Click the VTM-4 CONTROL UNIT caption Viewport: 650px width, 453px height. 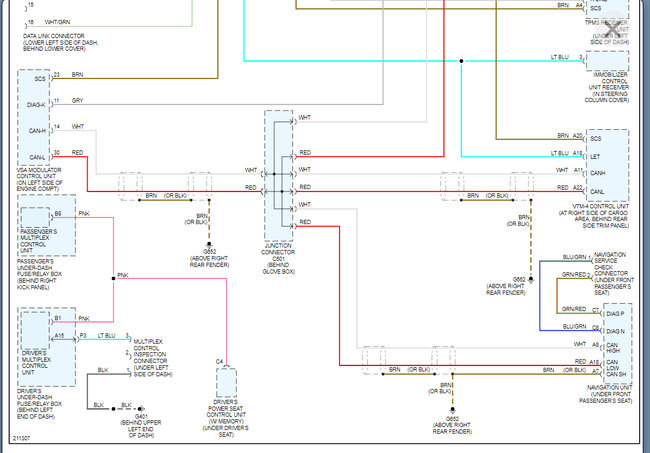point(593,216)
